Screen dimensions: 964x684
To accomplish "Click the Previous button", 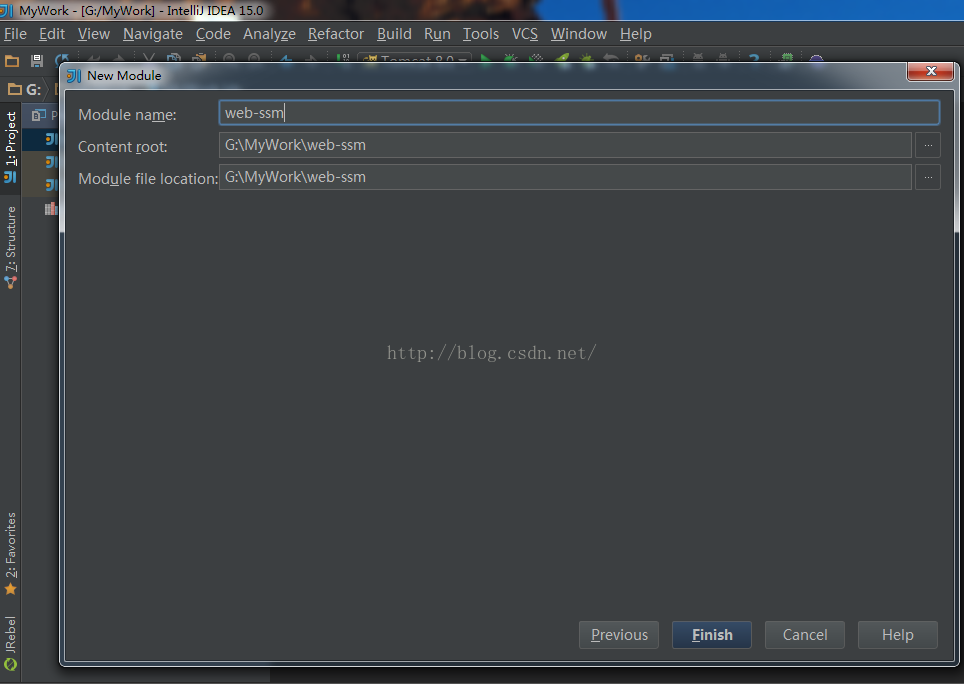I will click(x=618, y=635).
